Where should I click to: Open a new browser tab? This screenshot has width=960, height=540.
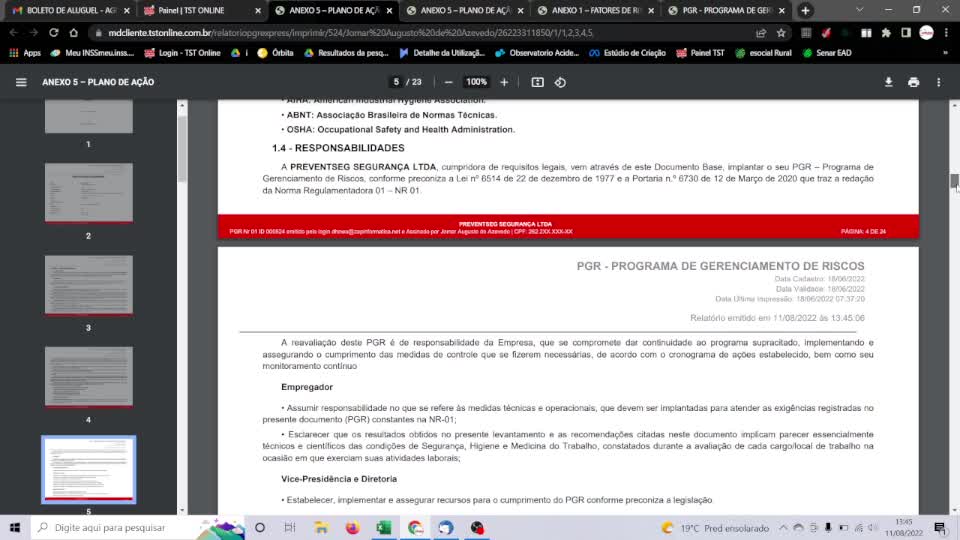click(x=805, y=10)
